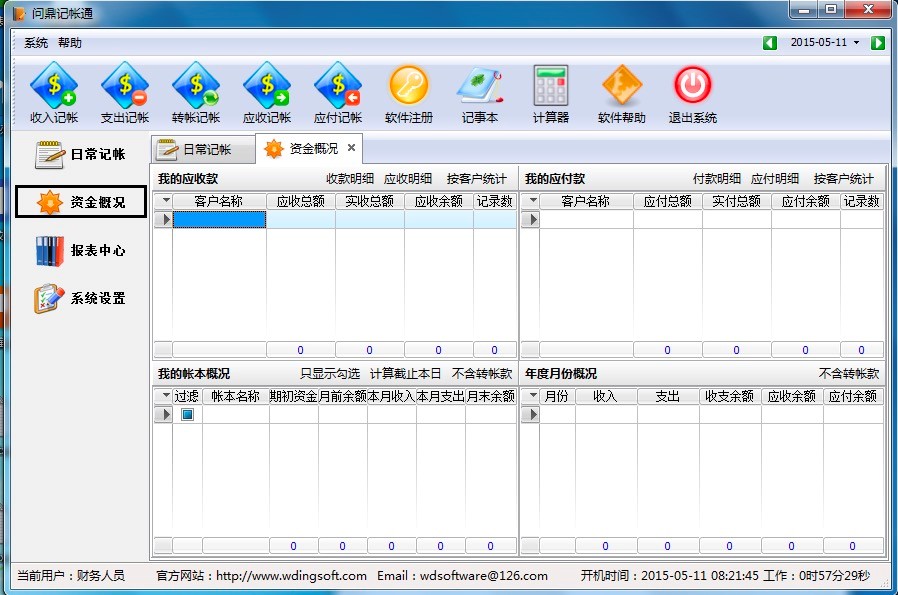The width and height of the screenshot is (898, 595).
Task: Open the 应收记帐 receivable entry tool
Action: (267, 93)
